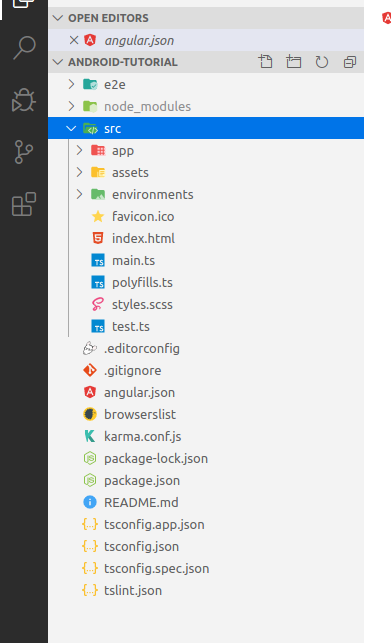Screen dimensions: 391x643
Task: Open .gitignore file
Action: point(132,371)
